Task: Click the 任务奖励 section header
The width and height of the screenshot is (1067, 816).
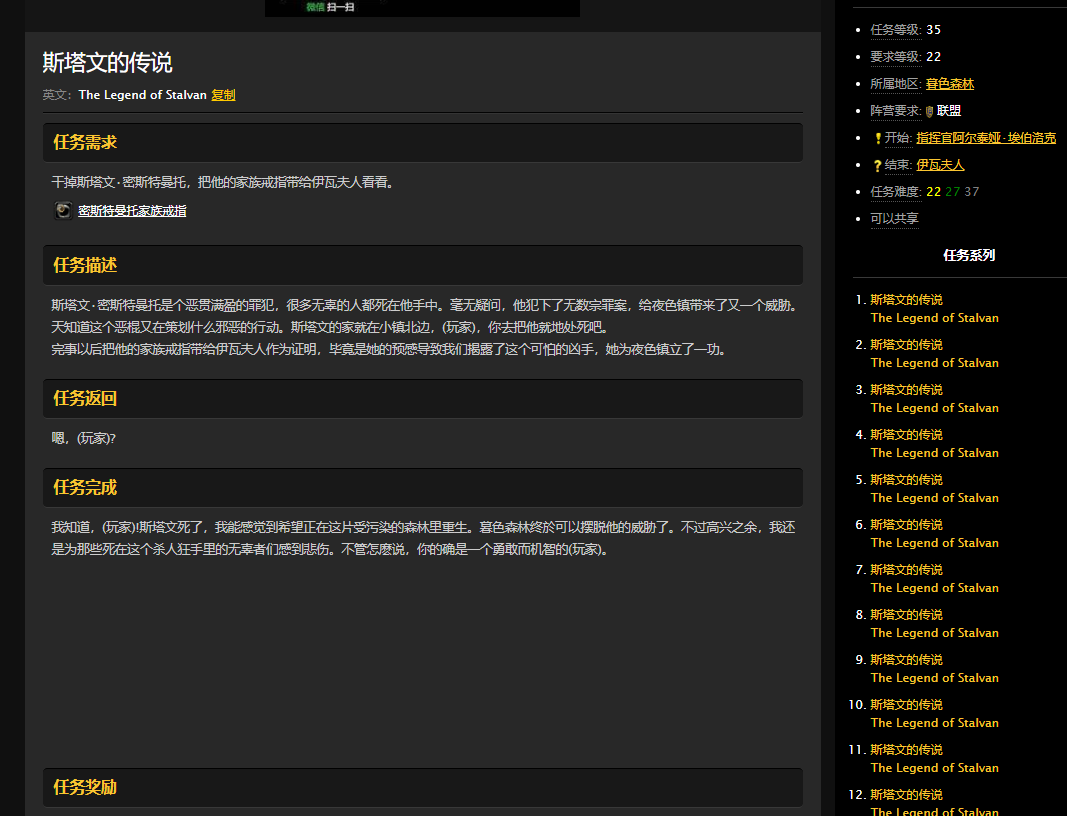Action: click(x=85, y=787)
